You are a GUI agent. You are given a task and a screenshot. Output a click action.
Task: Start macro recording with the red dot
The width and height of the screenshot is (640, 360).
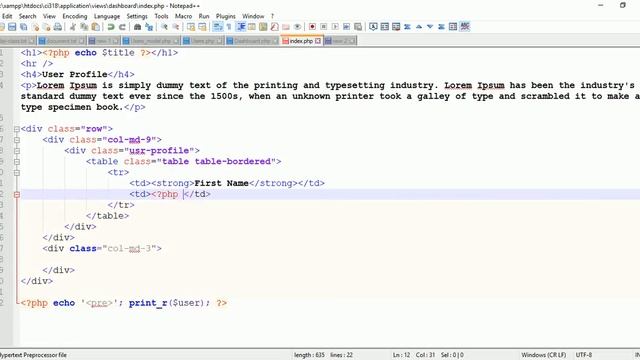tap(312, 27)
